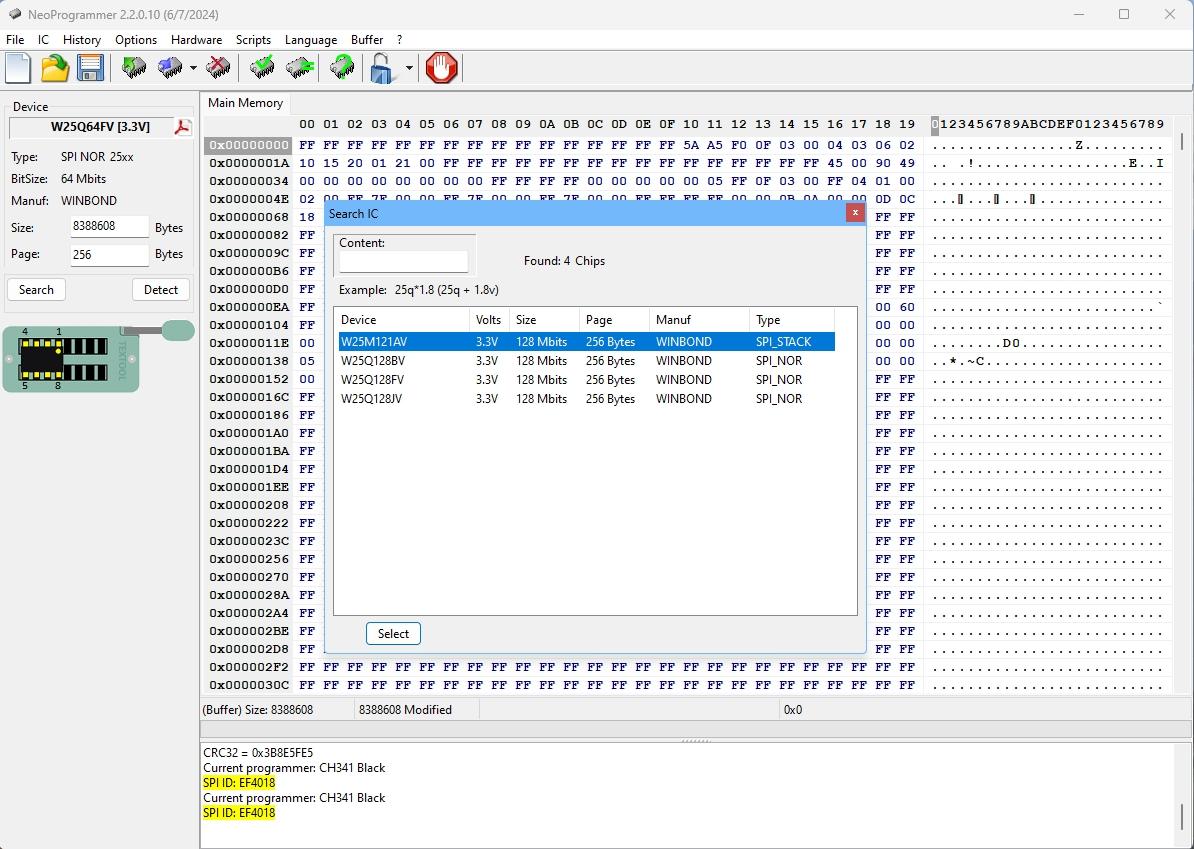The width and height of the screenshot is (1194, 849).
Task: Stop operation with the red hand icon
Action: (441, 68)
